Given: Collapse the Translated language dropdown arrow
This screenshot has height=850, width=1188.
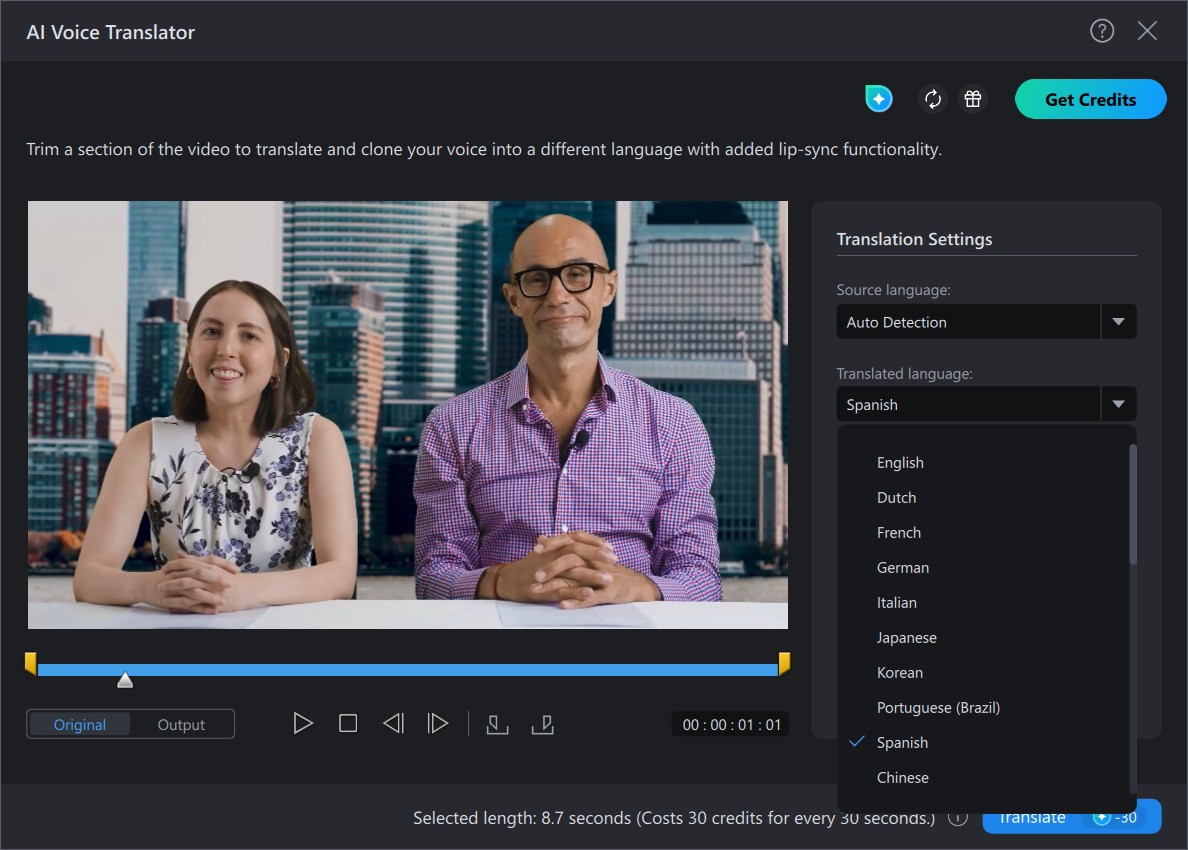Looking at the screenshot, I should tap(1118, 404).
